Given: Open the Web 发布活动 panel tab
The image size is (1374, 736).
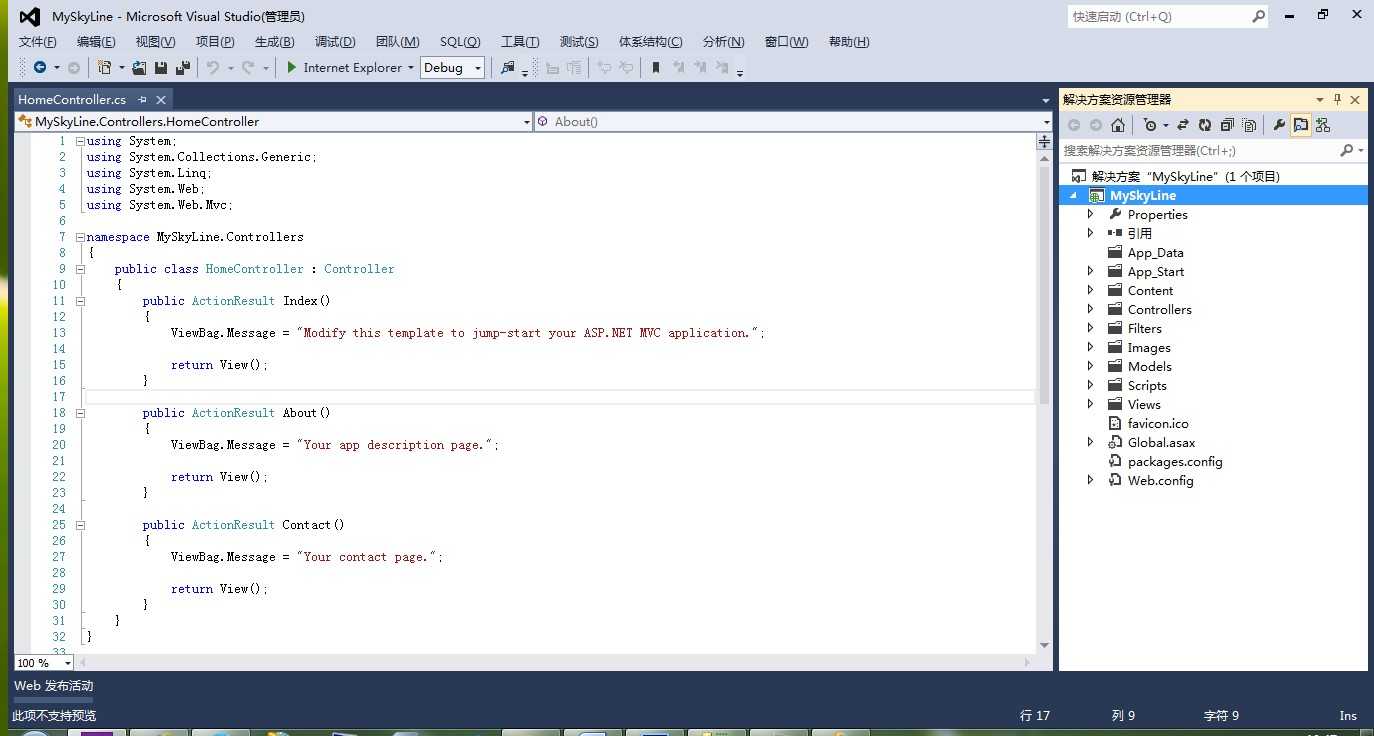Looking at the screenshot, I should (x=53, y=686).
